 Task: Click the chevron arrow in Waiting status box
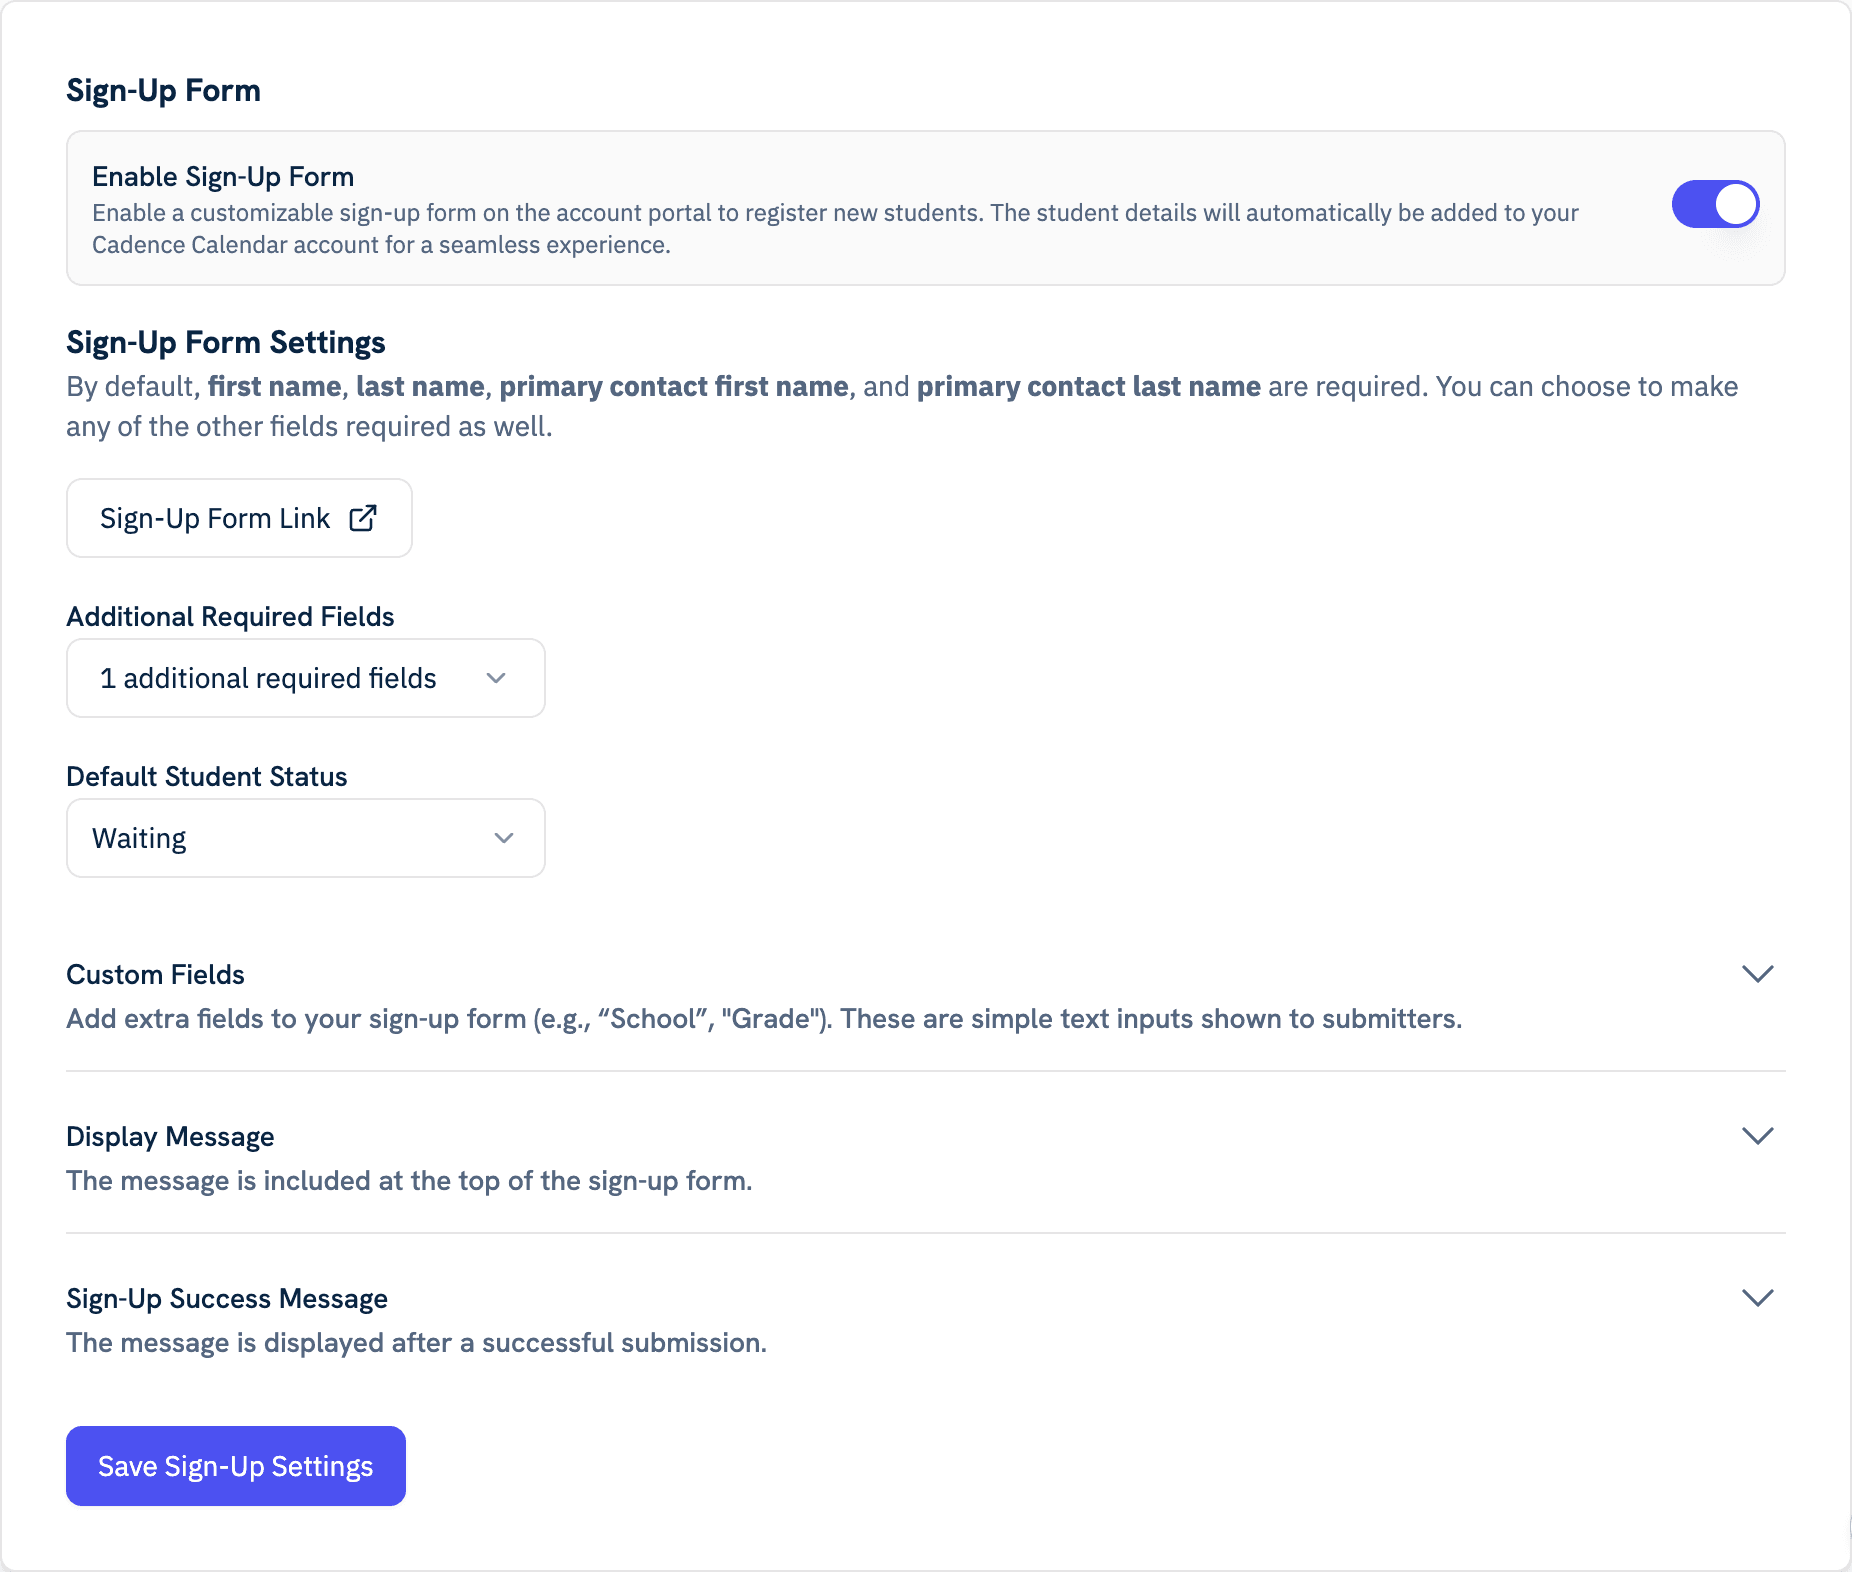[504, 838]
